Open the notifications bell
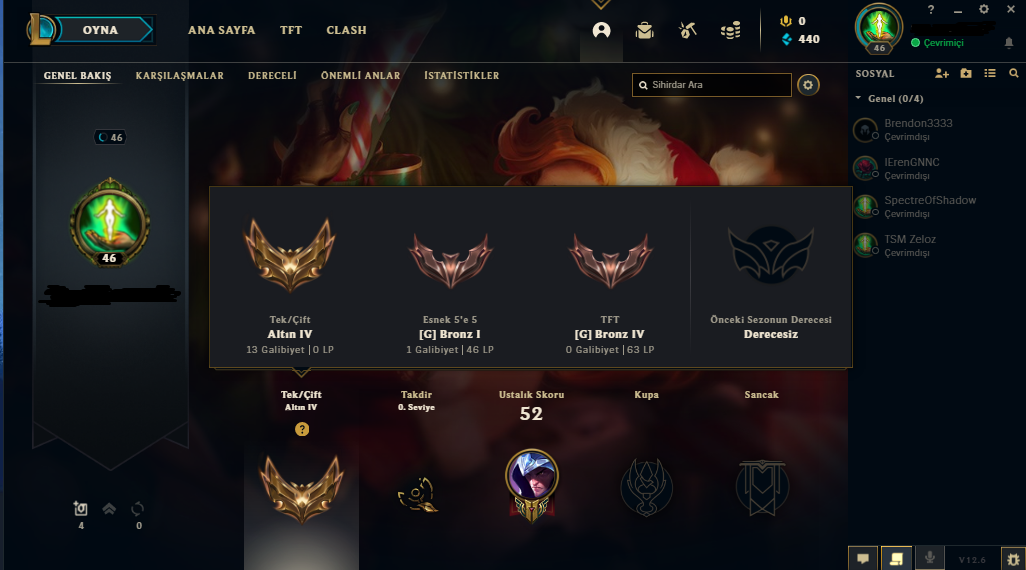Viewport: 1026px width, 570px height. (x=1008, y=43)
